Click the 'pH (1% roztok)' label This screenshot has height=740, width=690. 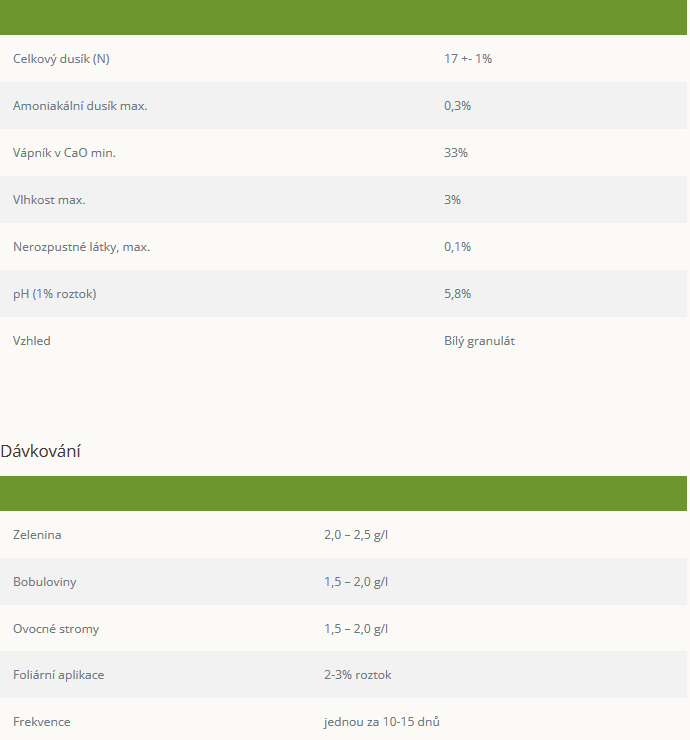click(x=55, y=294)
